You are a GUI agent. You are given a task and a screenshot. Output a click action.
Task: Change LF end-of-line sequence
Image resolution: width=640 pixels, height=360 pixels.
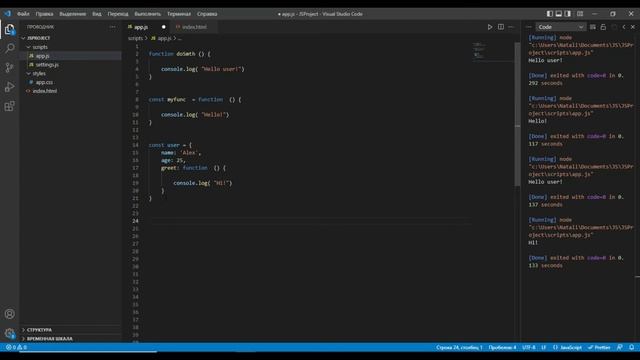coord(544,347)
